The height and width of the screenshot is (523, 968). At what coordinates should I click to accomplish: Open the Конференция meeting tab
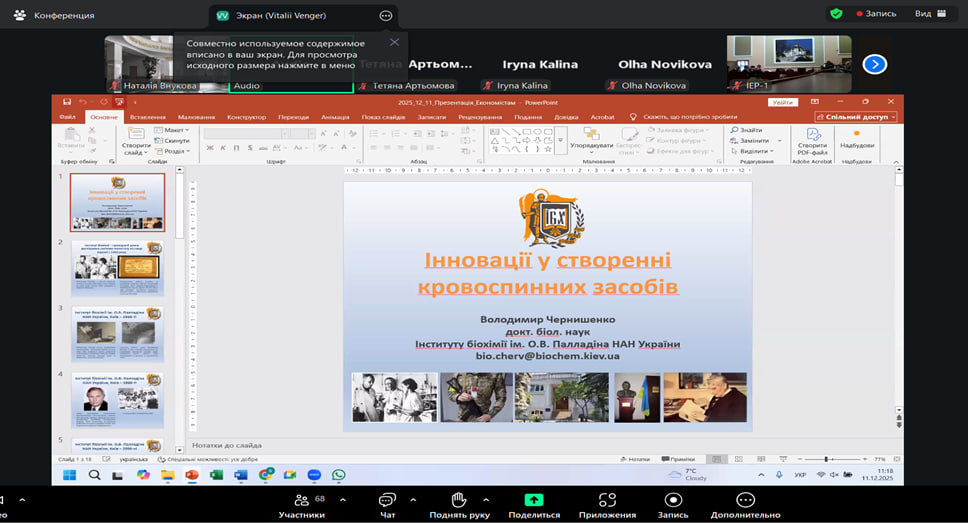click(x=53, y=16)
